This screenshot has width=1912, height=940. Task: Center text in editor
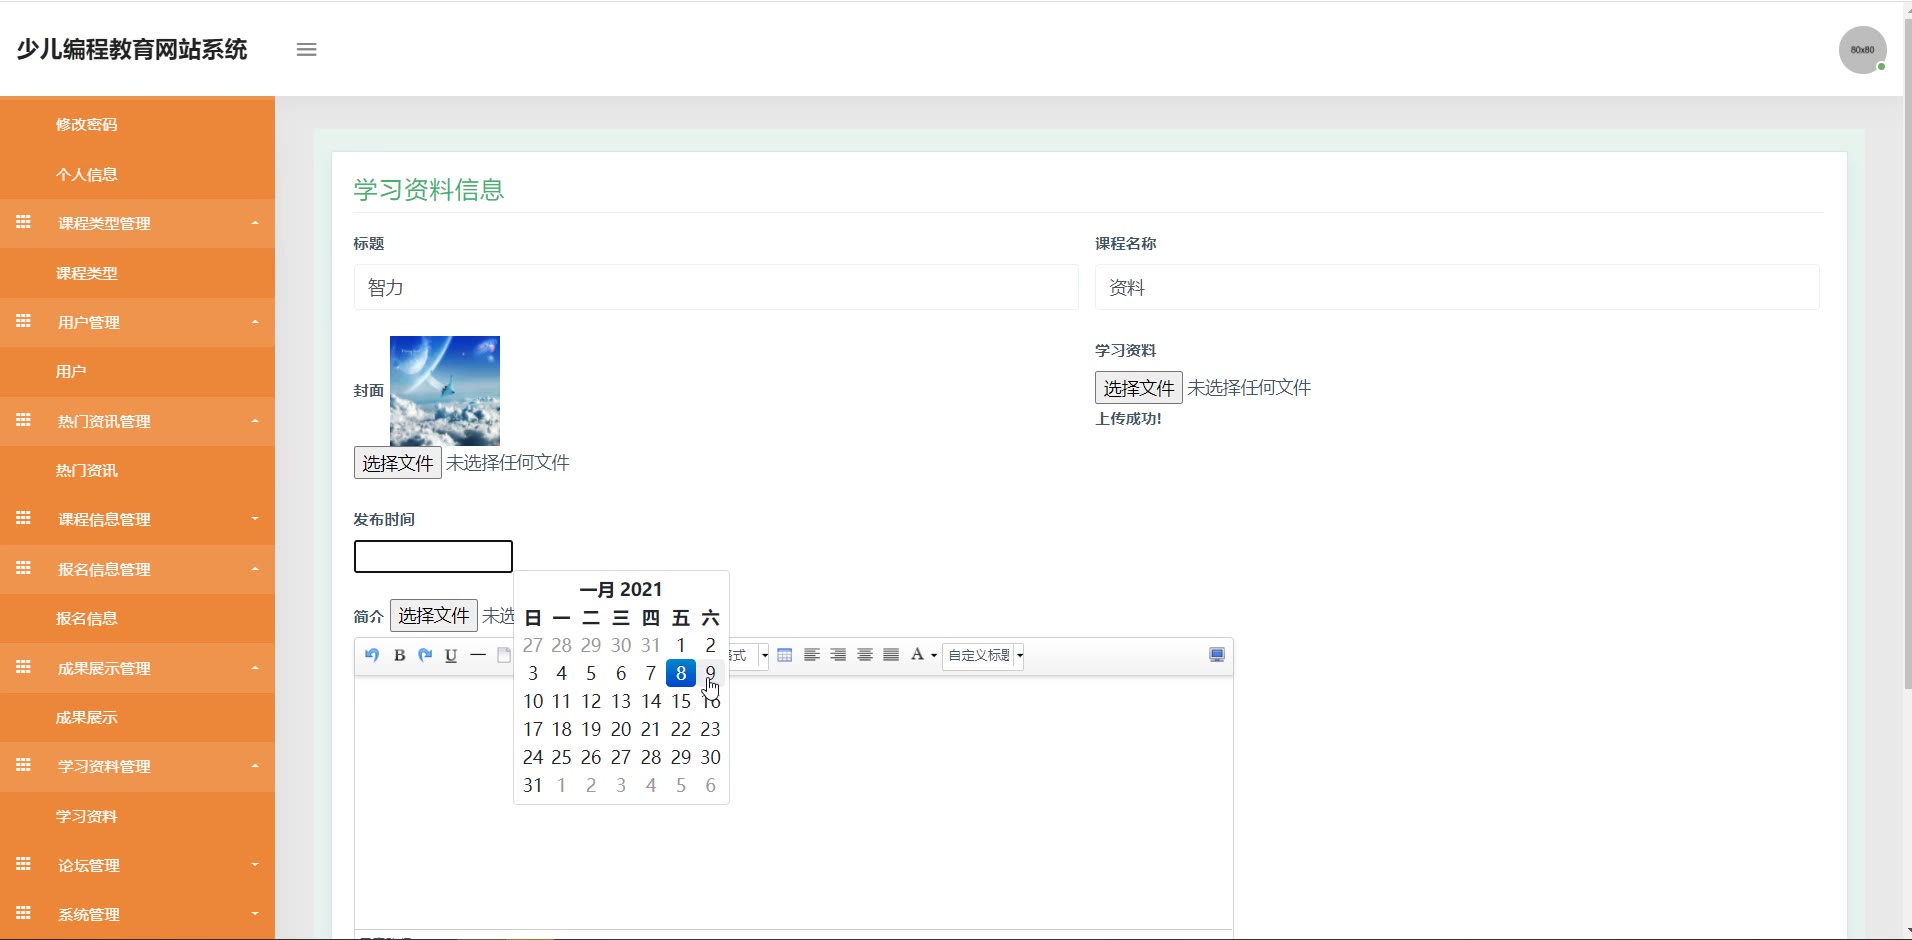(865, 655)
